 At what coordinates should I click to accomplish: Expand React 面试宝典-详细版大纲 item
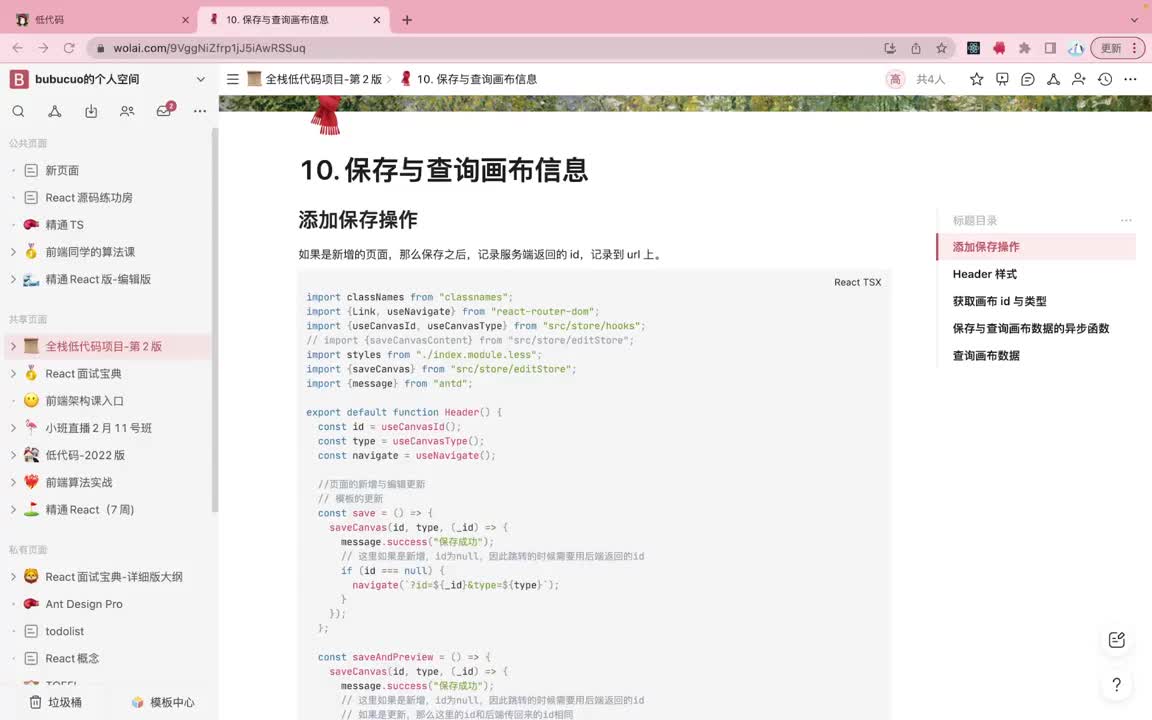coord(13,577)
